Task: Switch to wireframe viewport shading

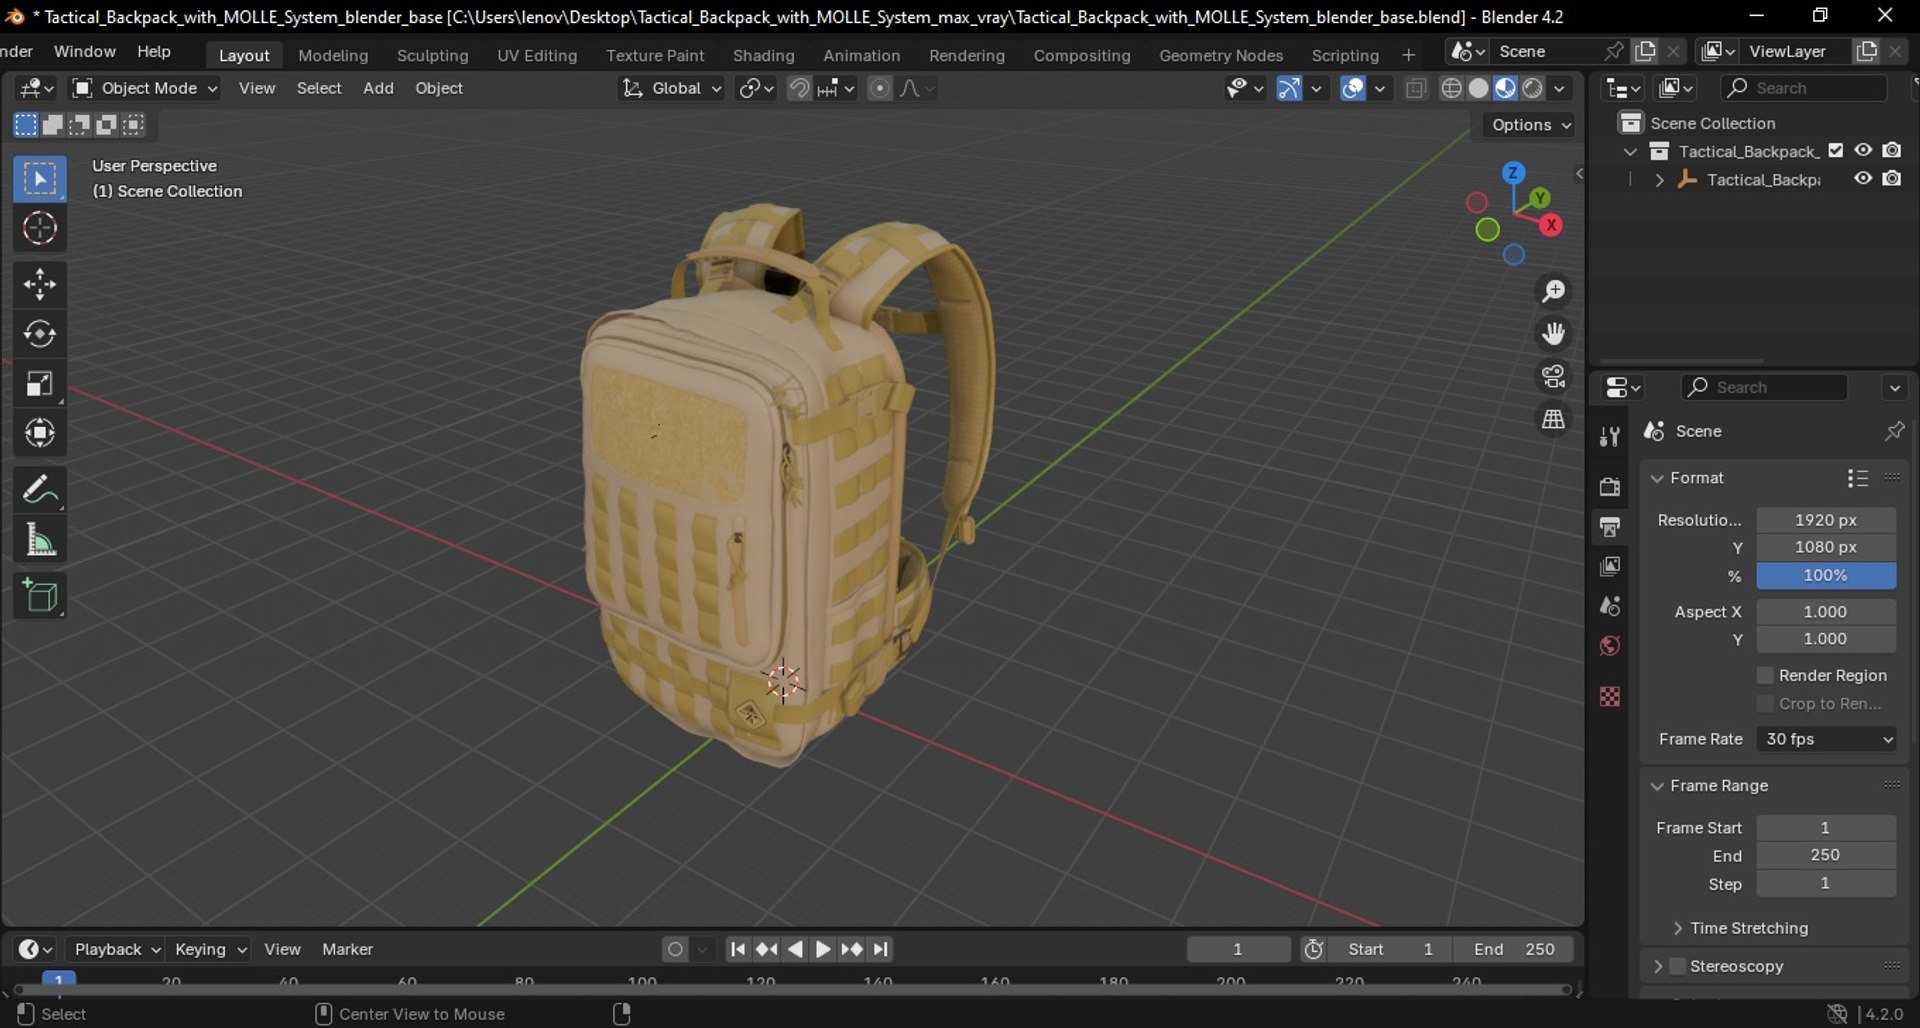Action: click(1451, 88)
